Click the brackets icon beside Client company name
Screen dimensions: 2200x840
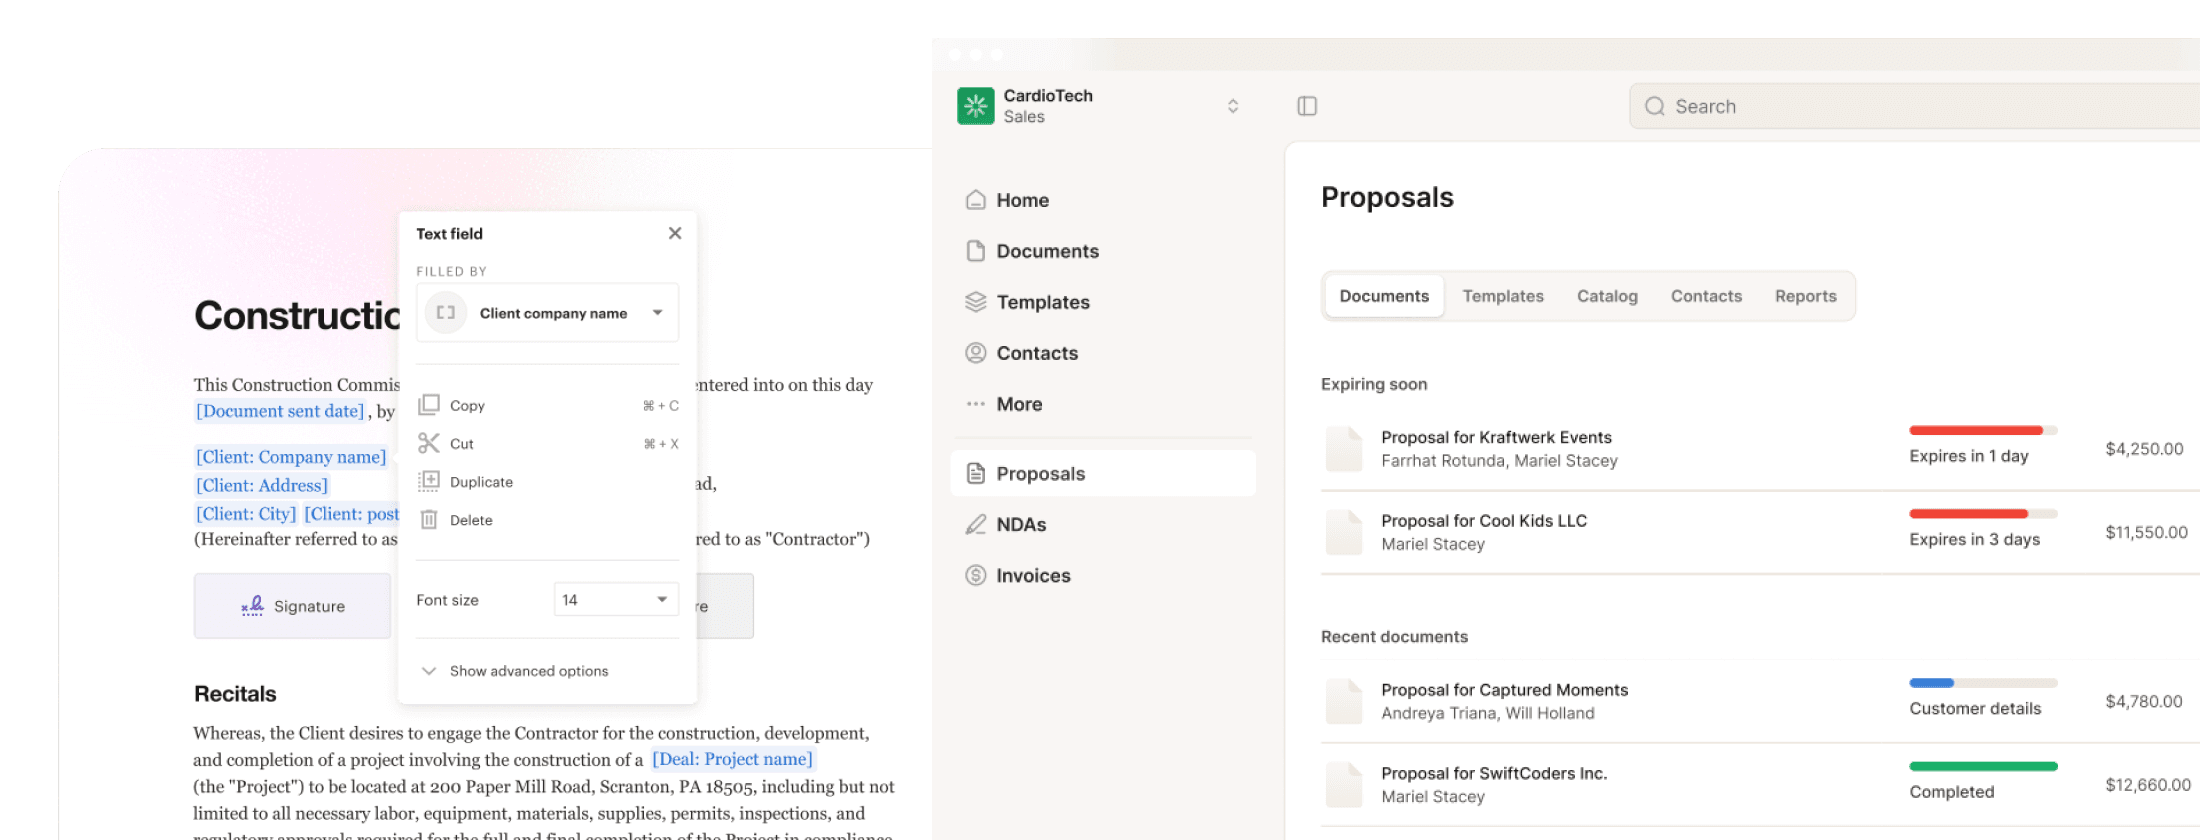click(446, 313)
